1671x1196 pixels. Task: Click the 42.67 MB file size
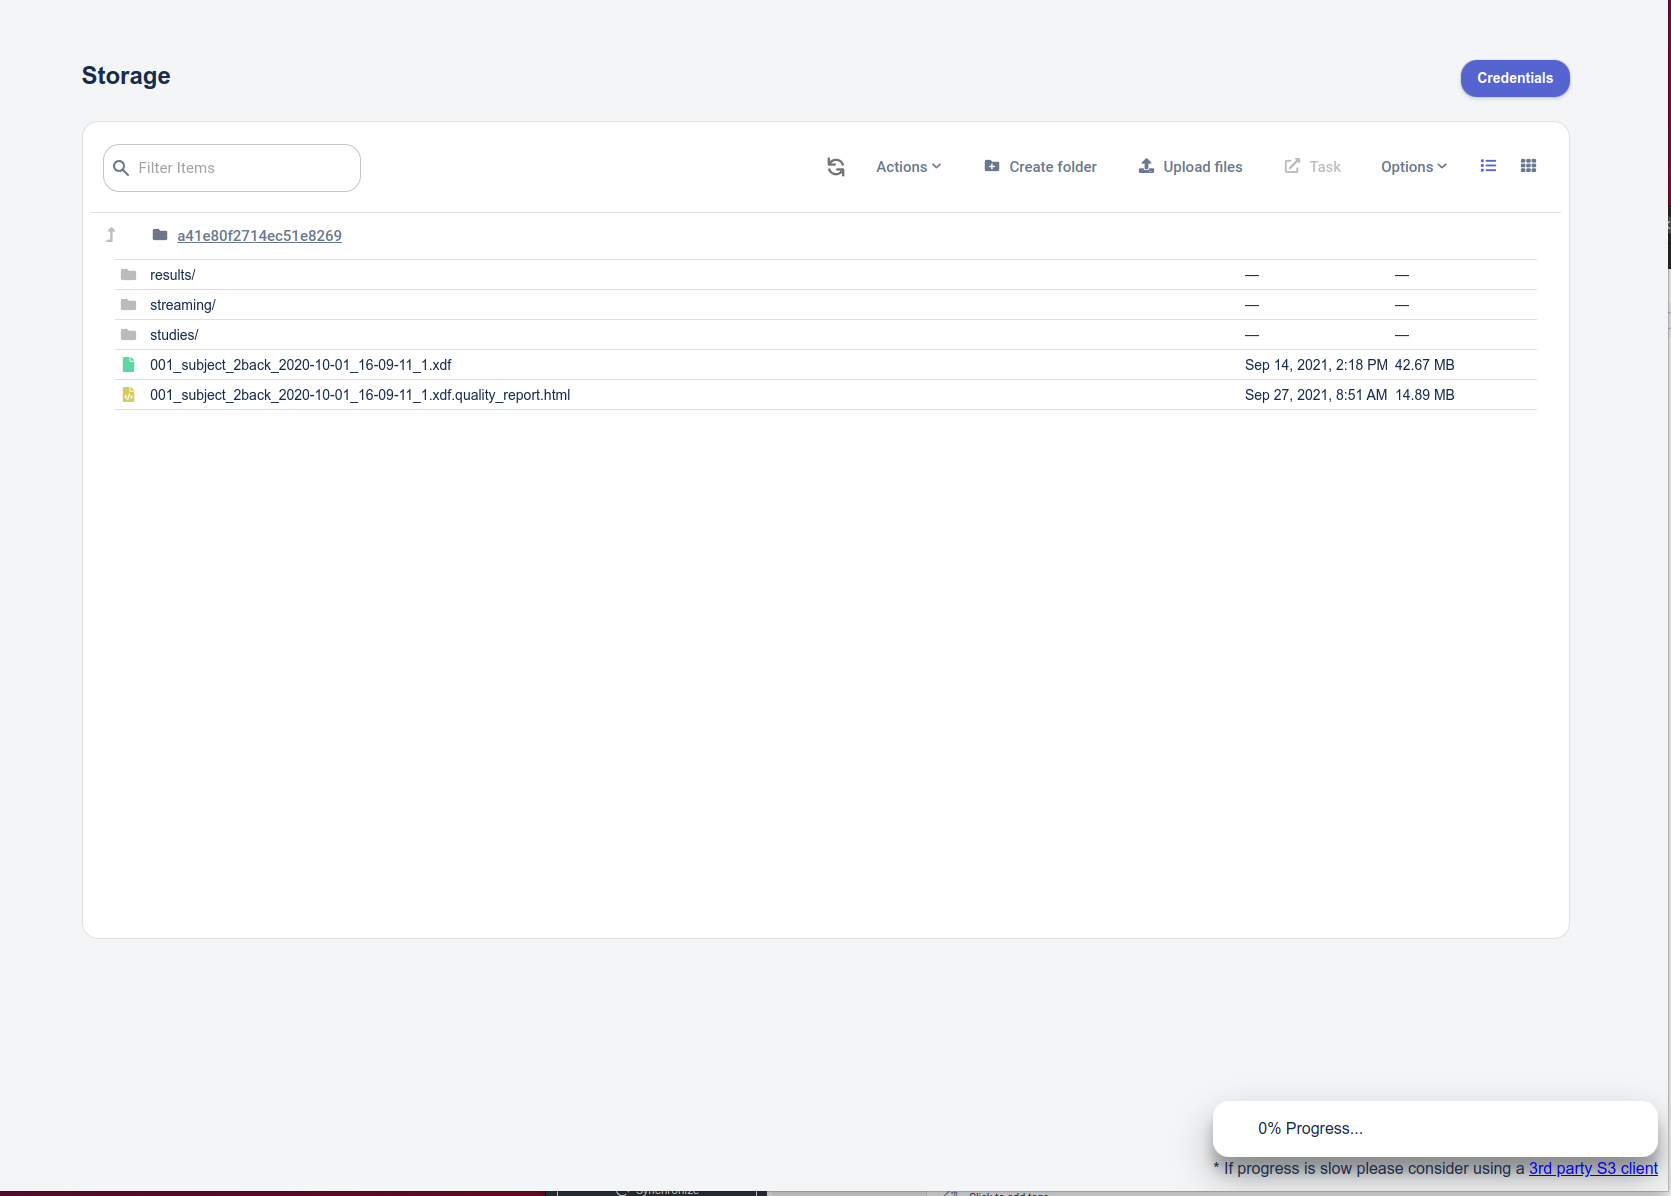tap(1425, 365)
